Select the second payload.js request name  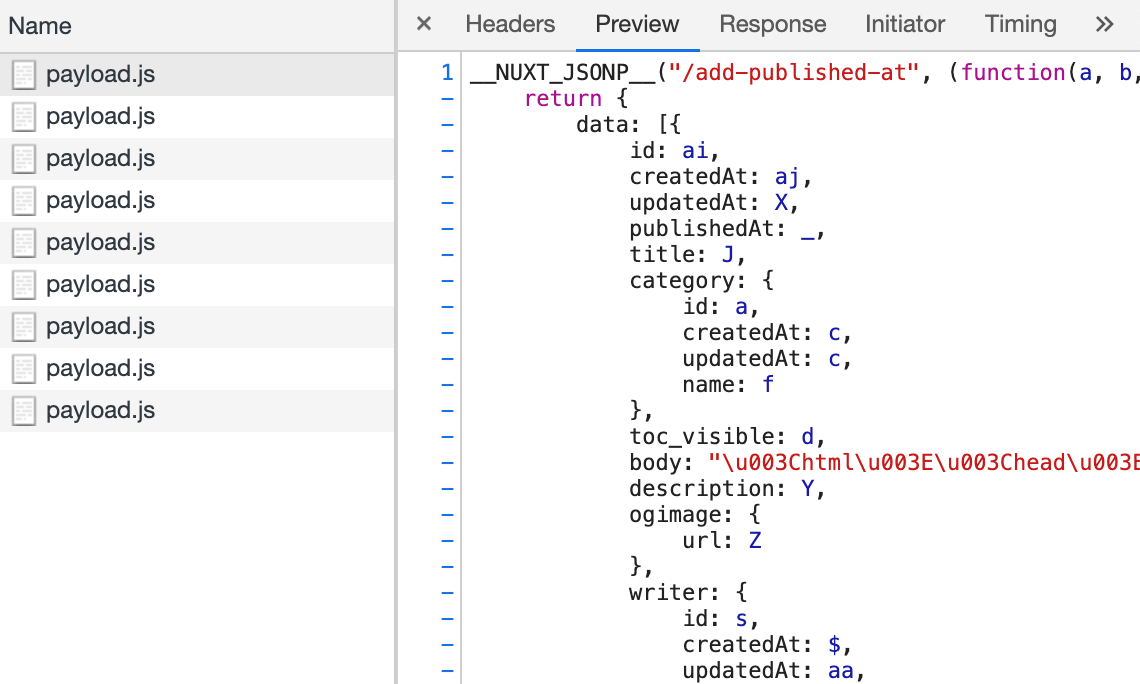100,117
